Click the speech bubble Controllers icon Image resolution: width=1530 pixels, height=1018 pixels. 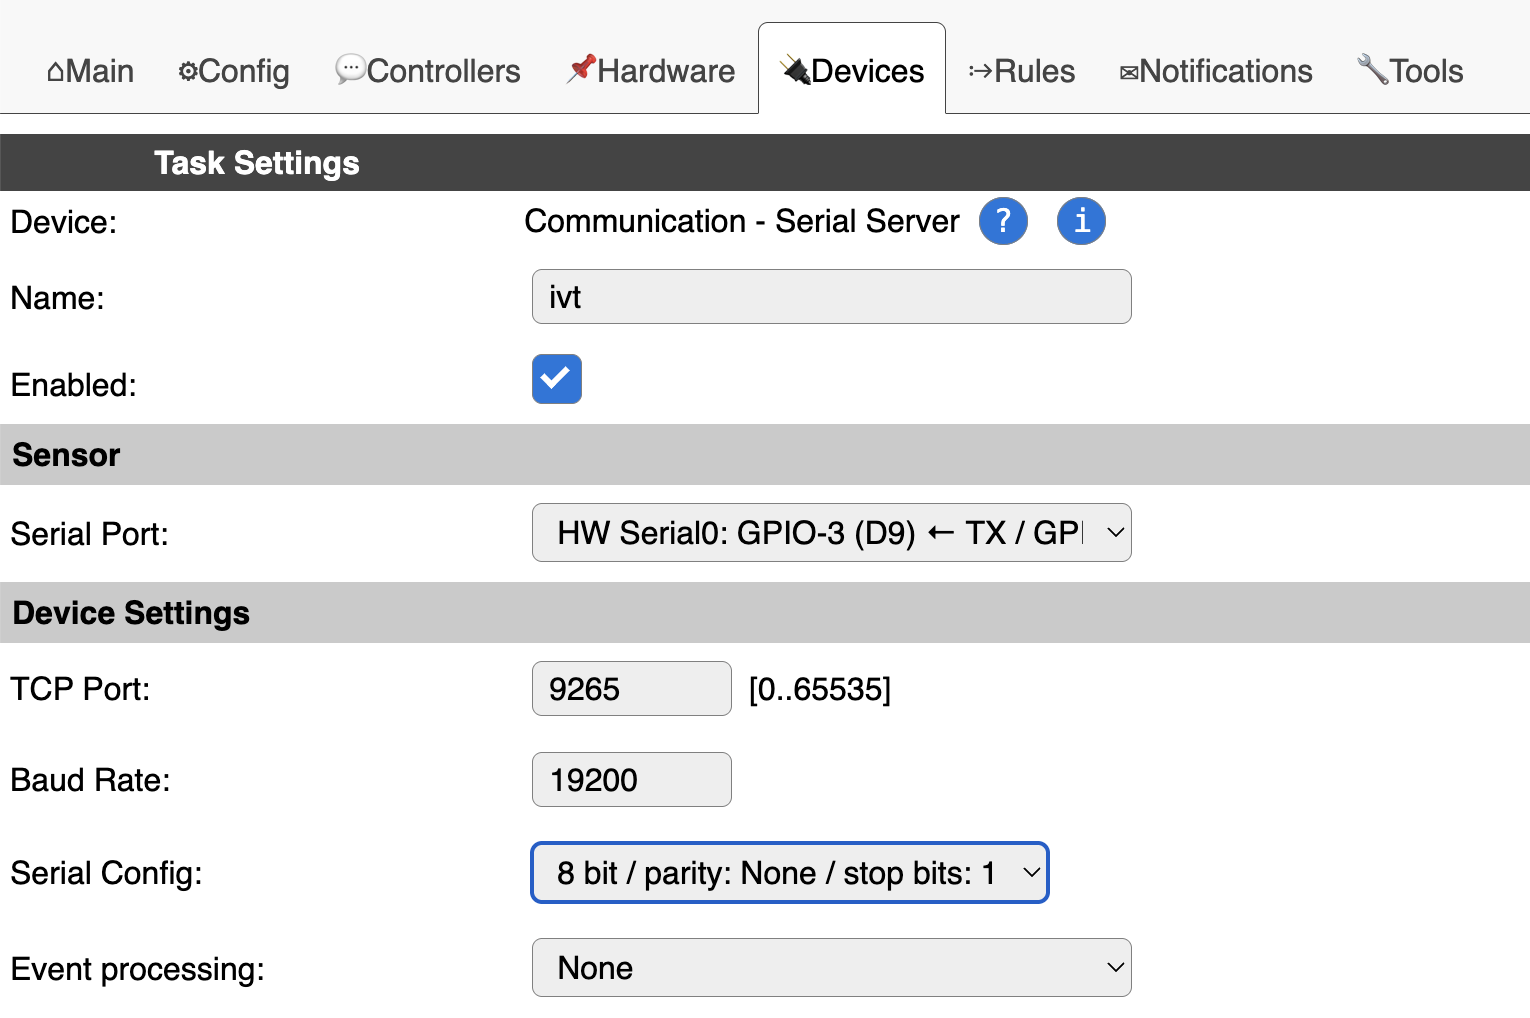click(x=350, y=70)
